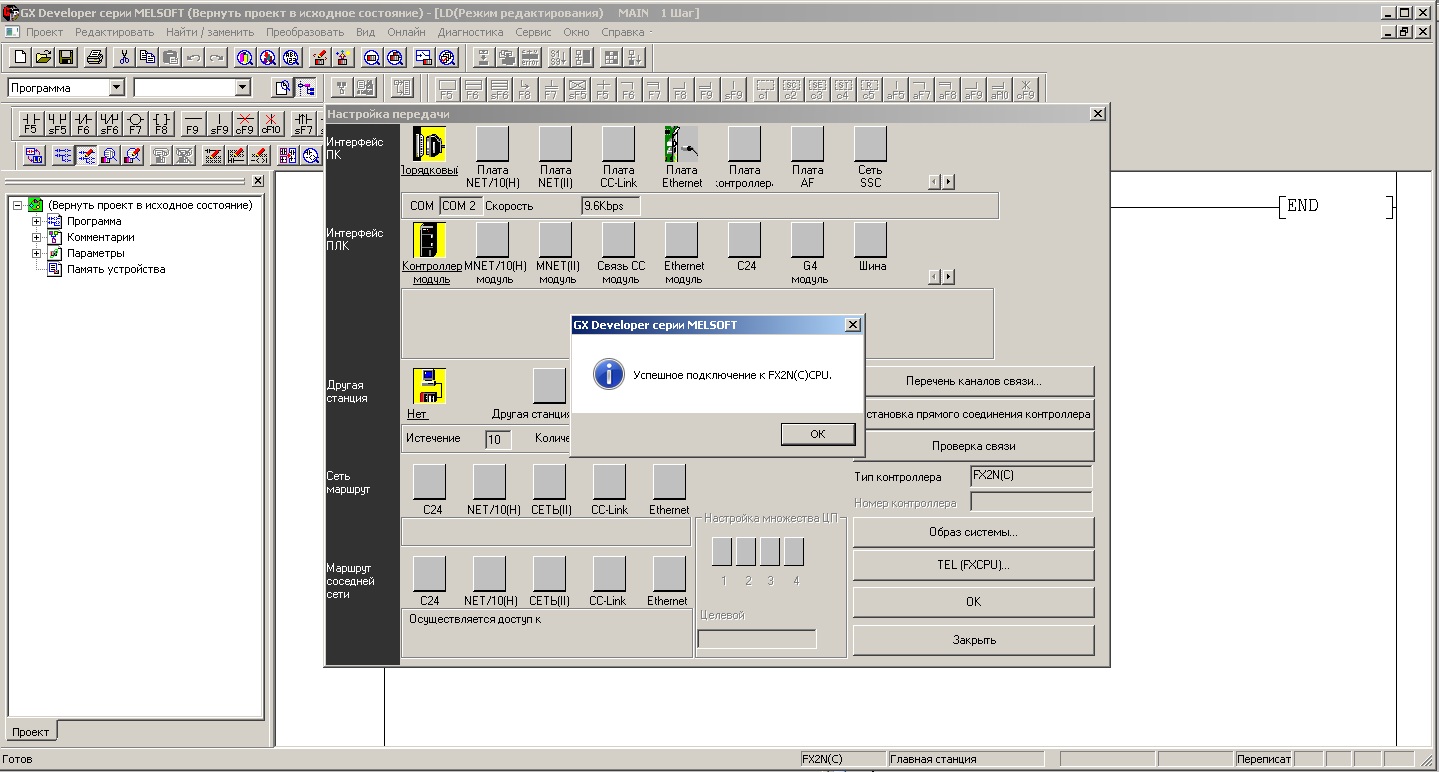
Task: Insert parallel closed contact (sF6)
Action: [x=110, y=123]
